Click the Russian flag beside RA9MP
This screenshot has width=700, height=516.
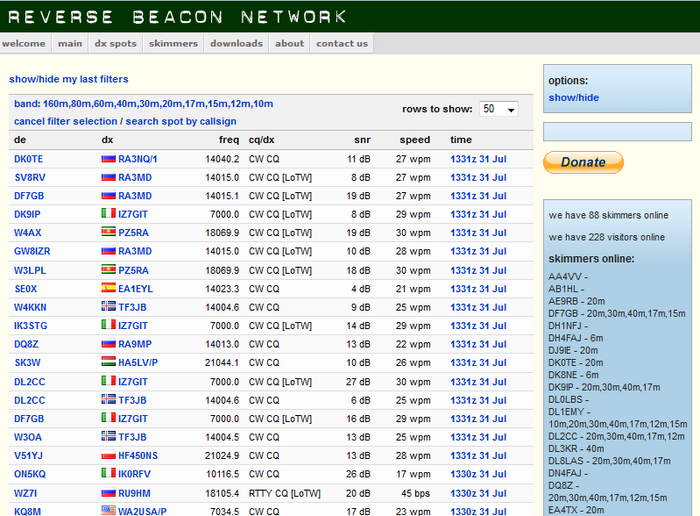(108, 344)
